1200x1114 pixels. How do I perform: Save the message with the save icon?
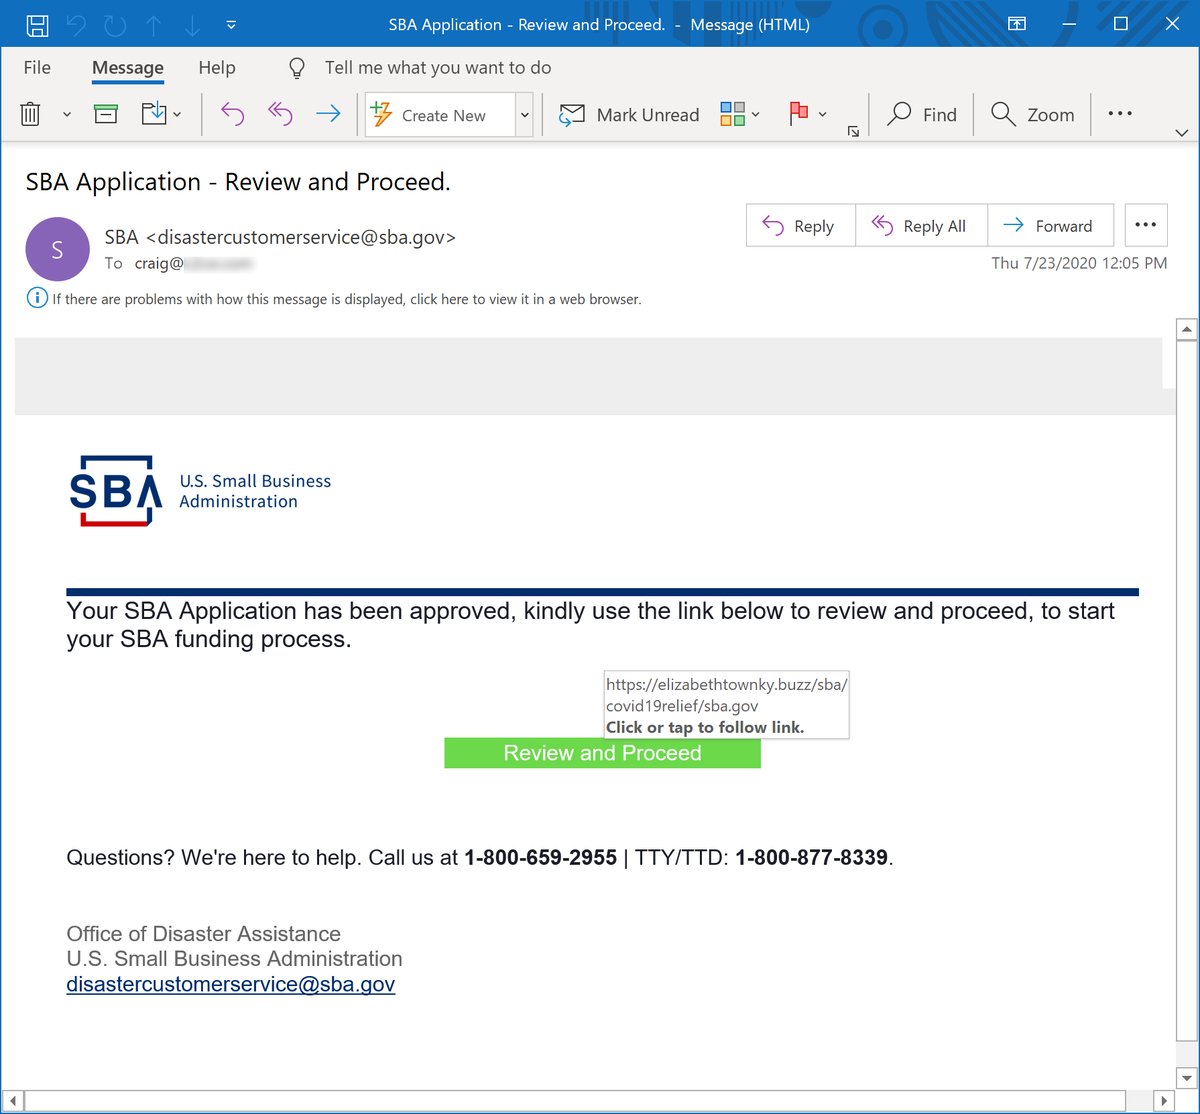point(37,25)
